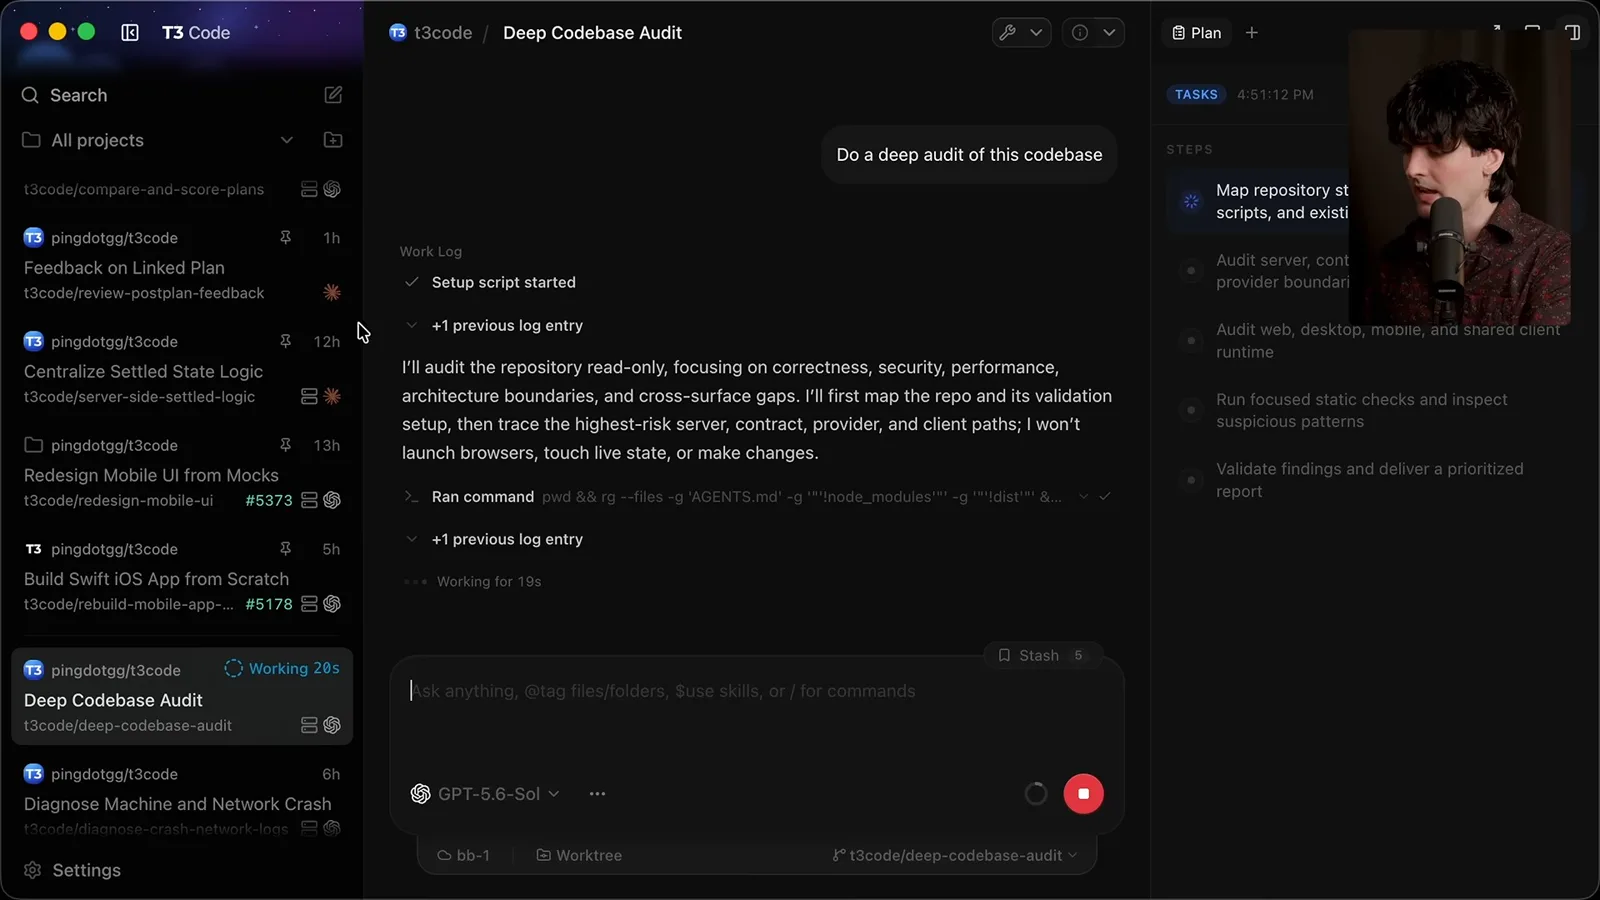Open the GPT-5.6-Sol model selector

click(x=485, y=794)
